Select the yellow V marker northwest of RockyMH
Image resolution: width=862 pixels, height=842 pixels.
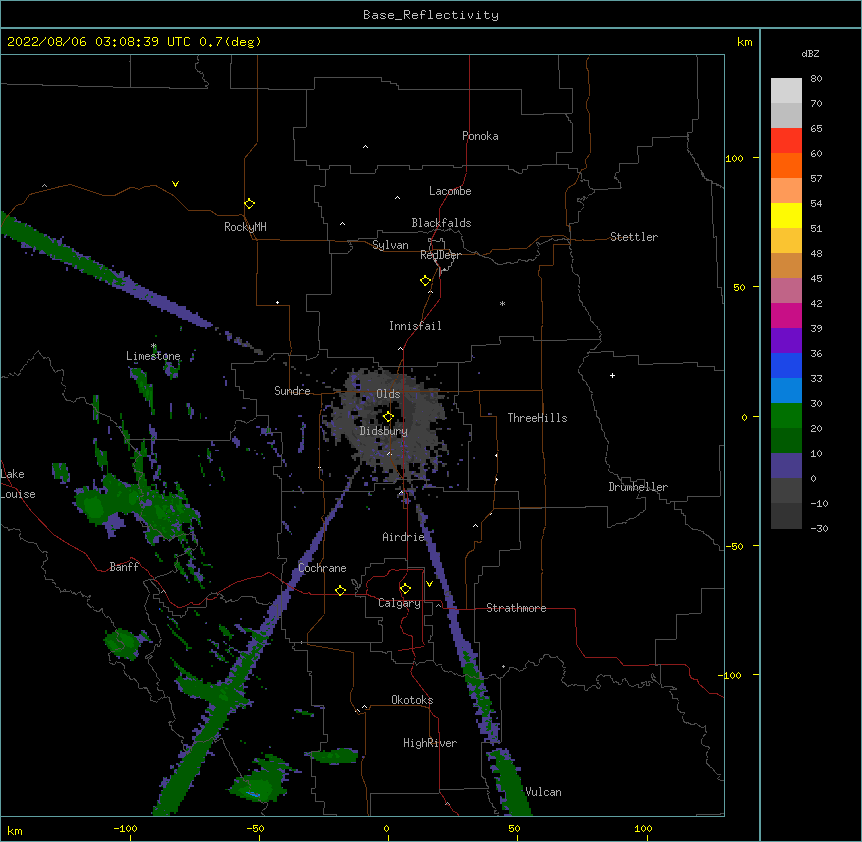tap(175, 184)
